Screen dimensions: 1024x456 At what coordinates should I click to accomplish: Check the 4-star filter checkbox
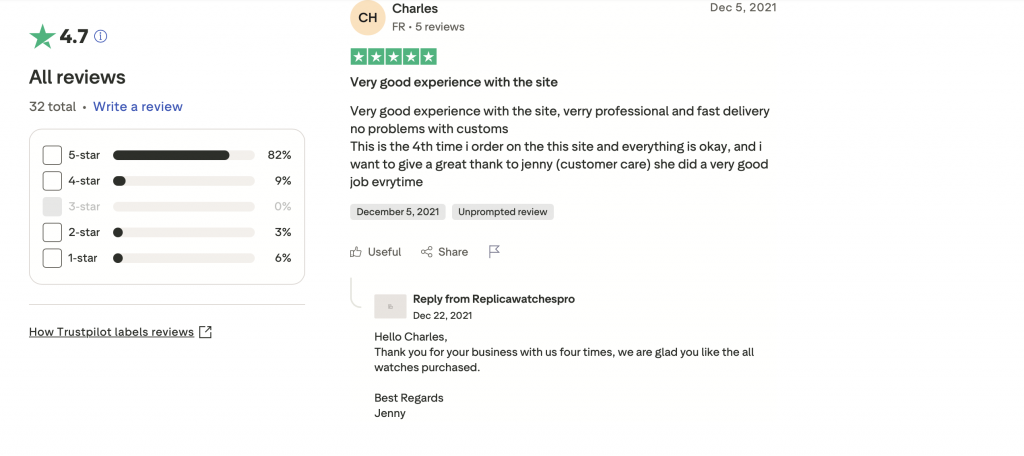pos(52,181)
